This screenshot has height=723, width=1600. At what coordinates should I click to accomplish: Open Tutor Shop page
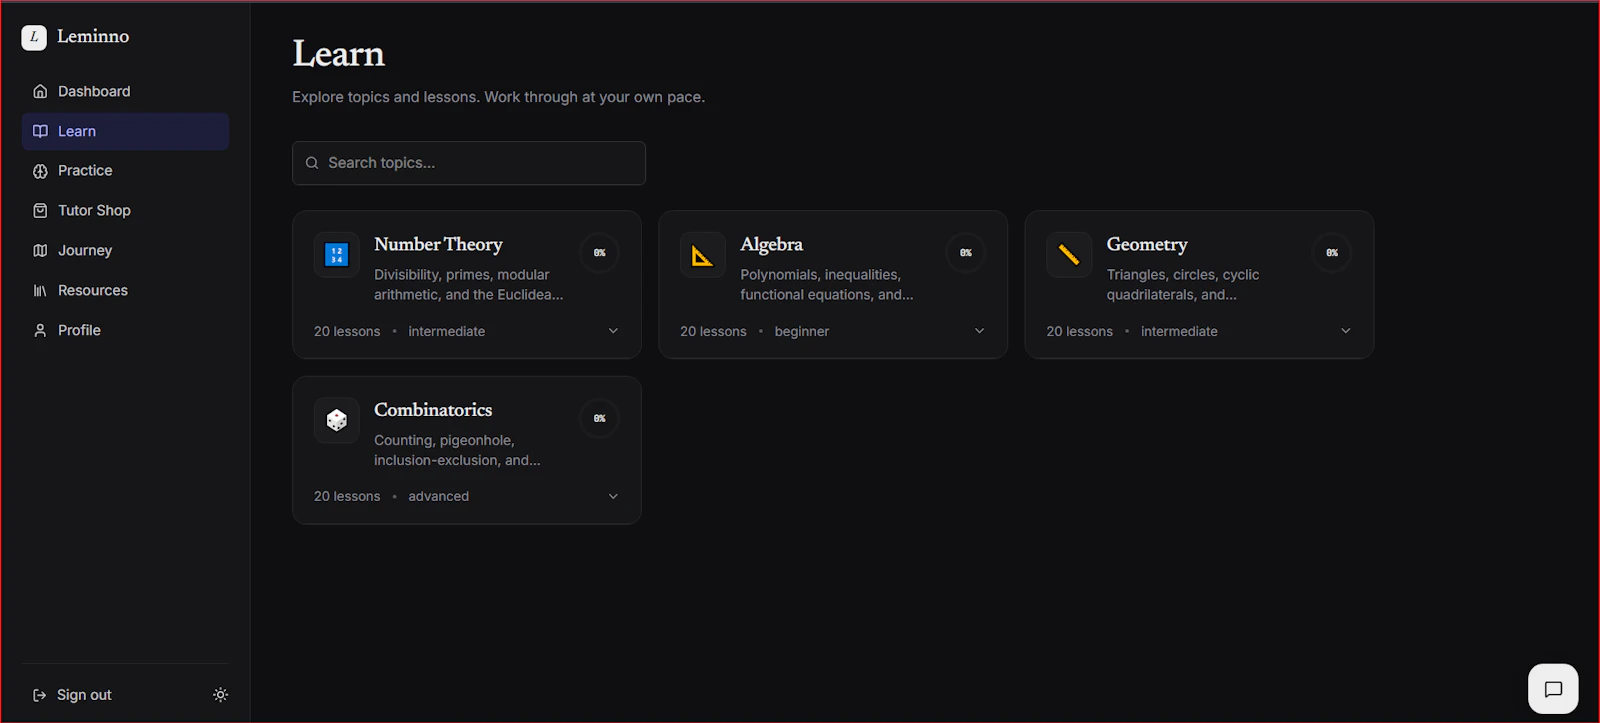pyautogui.click(x=125, y=211)
